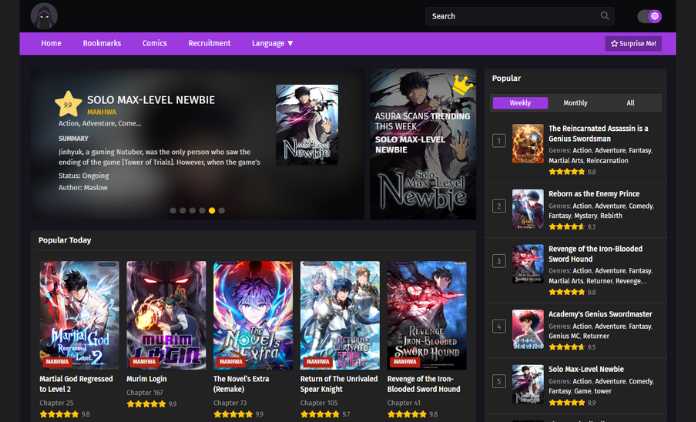696x422 pixels.
Task: Open the Recruitment menu item
Action: pos(209,43)
